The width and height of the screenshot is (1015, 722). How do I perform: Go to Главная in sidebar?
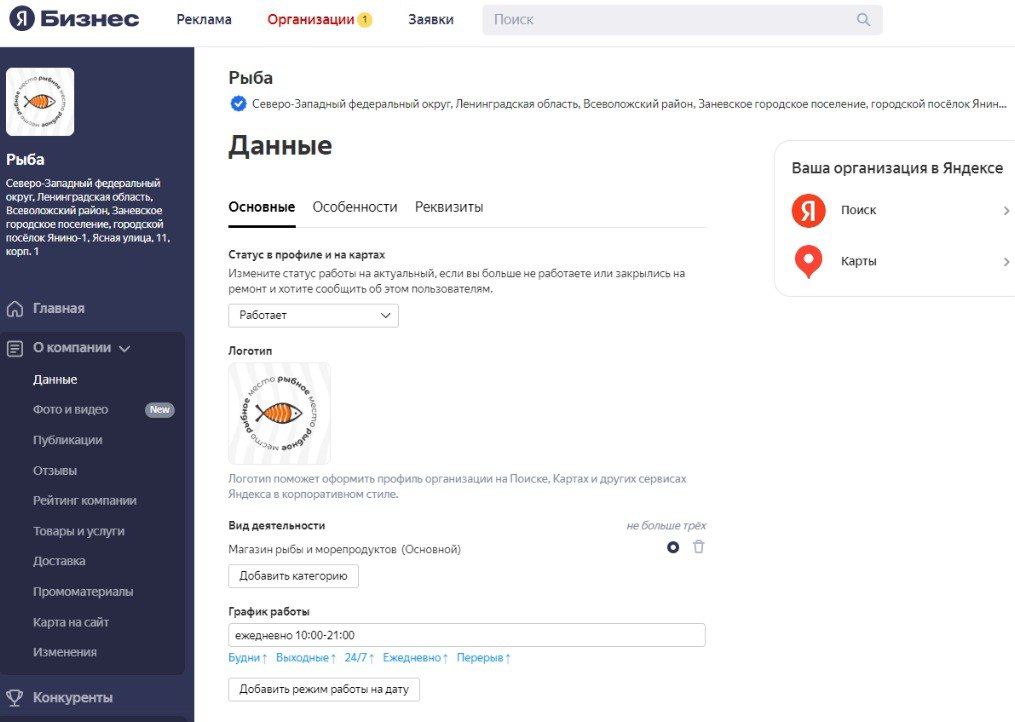[59, 309]
